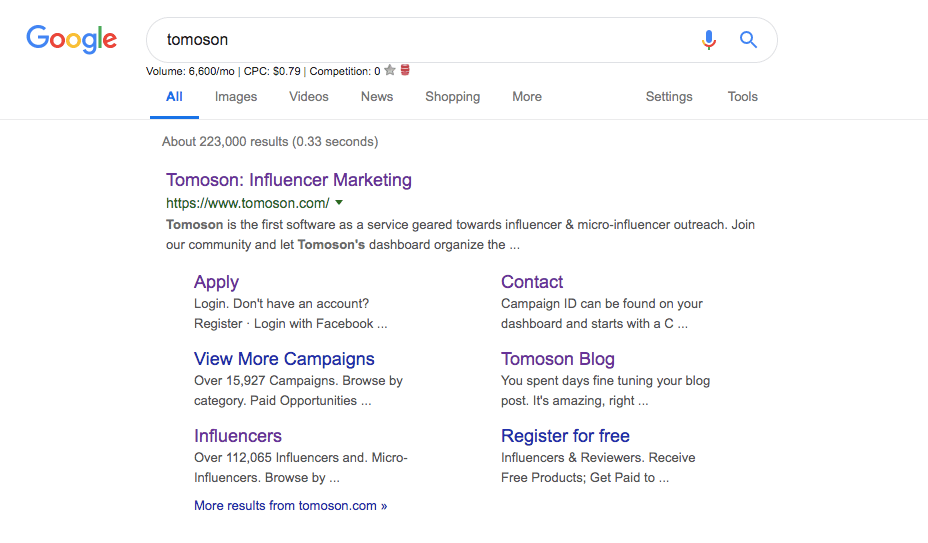Expand the tomoson.com URL dropdown arrow
The height and width of the screenshot is (543, 928).
point(339,203)
